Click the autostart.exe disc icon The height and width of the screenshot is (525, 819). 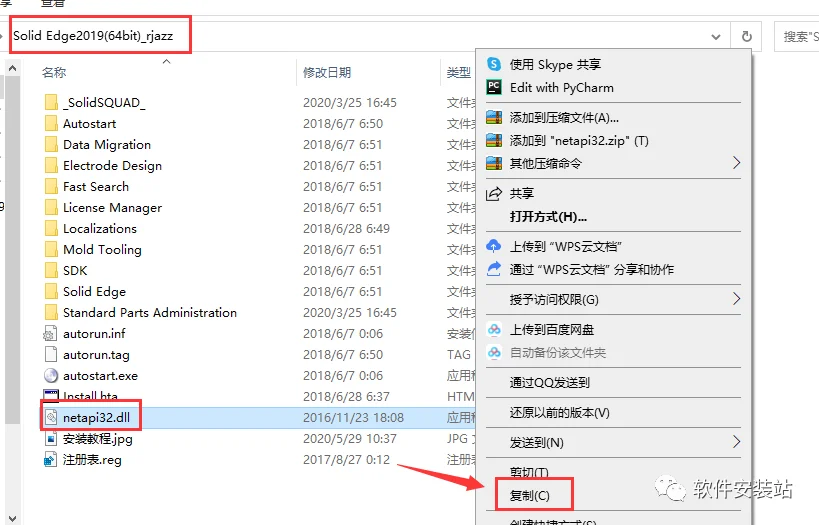point(51,376)
